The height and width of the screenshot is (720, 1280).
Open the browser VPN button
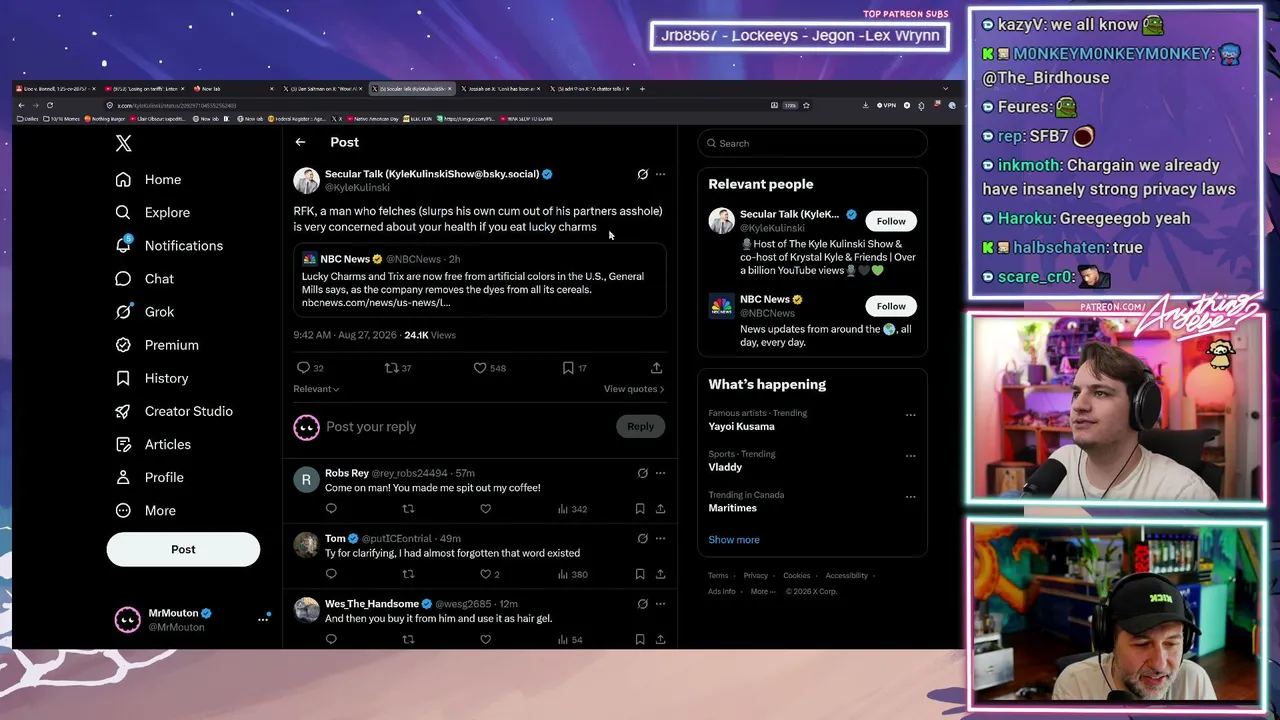tap(886, 105)
